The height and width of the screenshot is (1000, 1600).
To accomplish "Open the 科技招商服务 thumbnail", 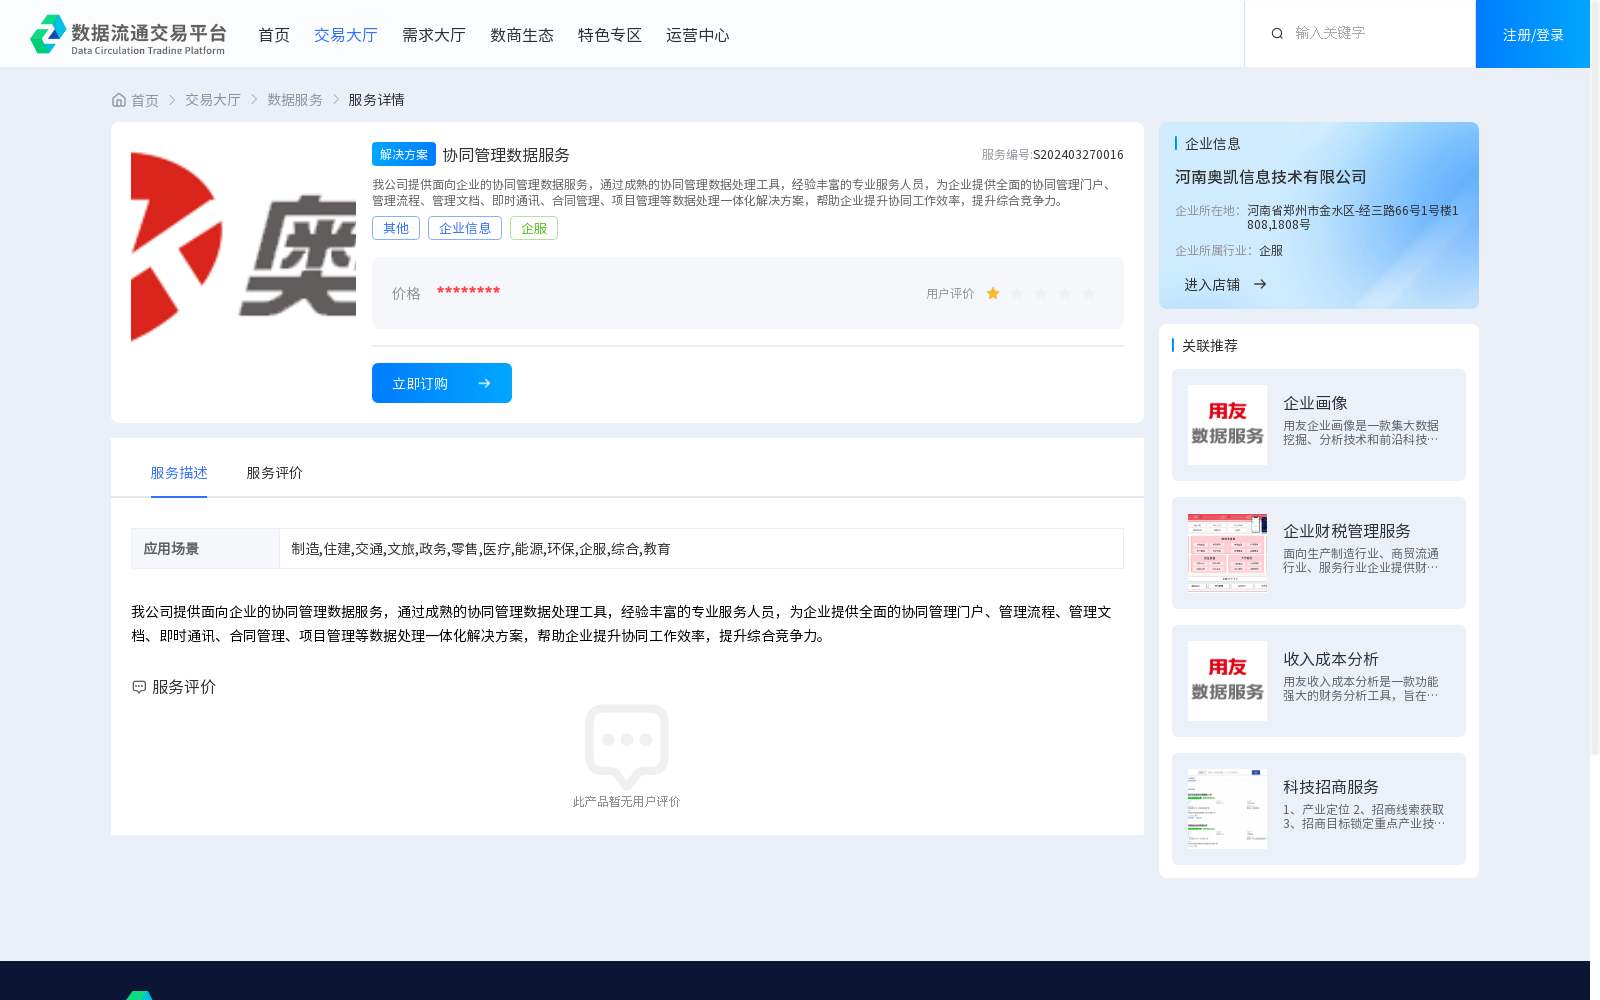I will 1227,809.
